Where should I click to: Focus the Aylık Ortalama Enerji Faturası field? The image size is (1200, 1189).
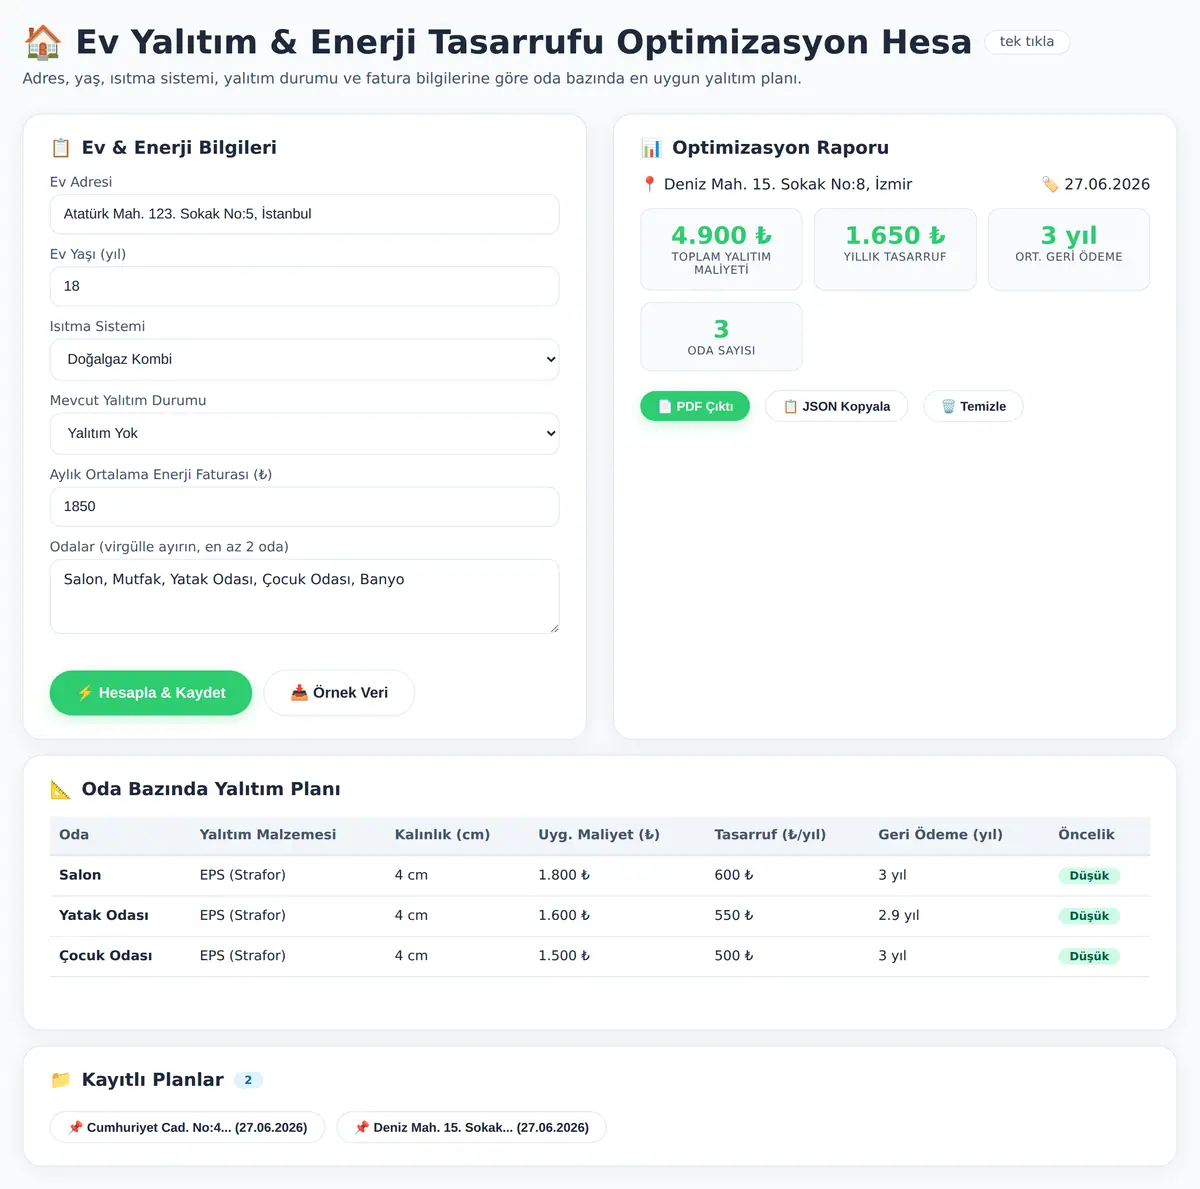click(x=304, y=506)
